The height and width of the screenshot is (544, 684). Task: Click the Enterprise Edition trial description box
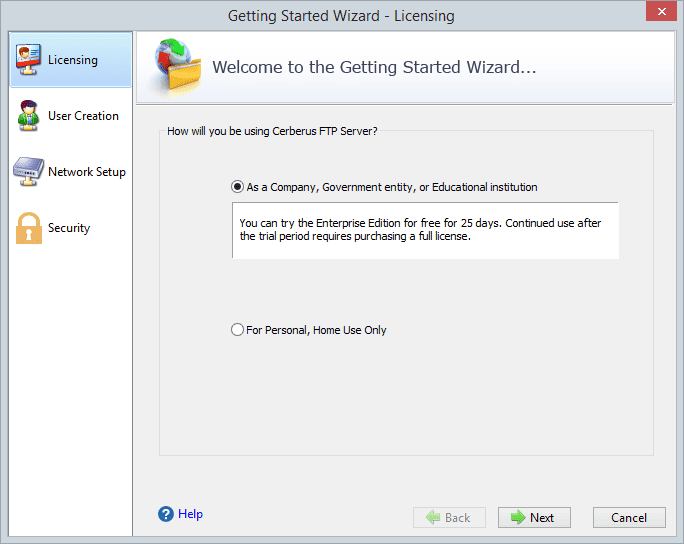tap(425, 230)
